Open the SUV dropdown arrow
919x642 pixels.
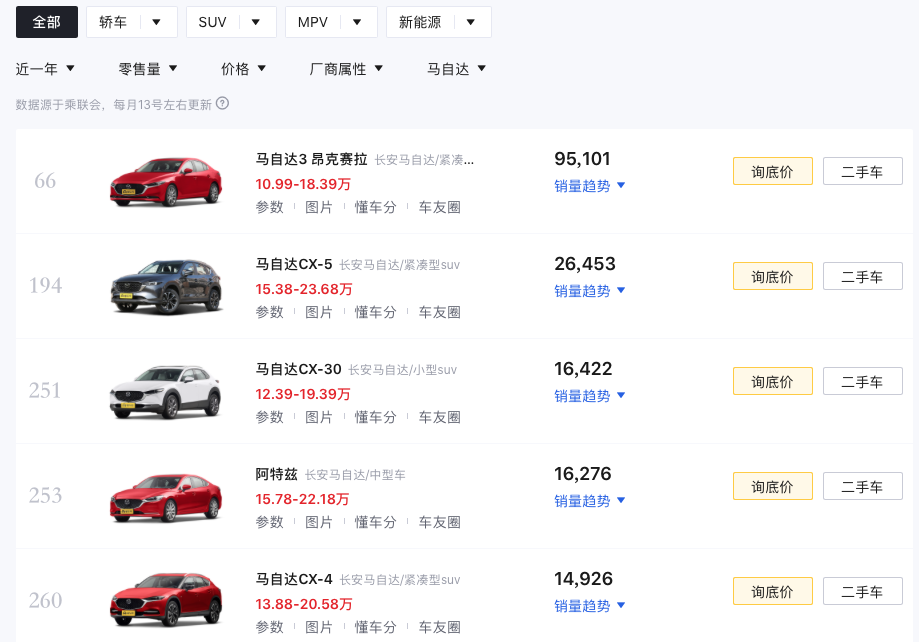[256, 22]
